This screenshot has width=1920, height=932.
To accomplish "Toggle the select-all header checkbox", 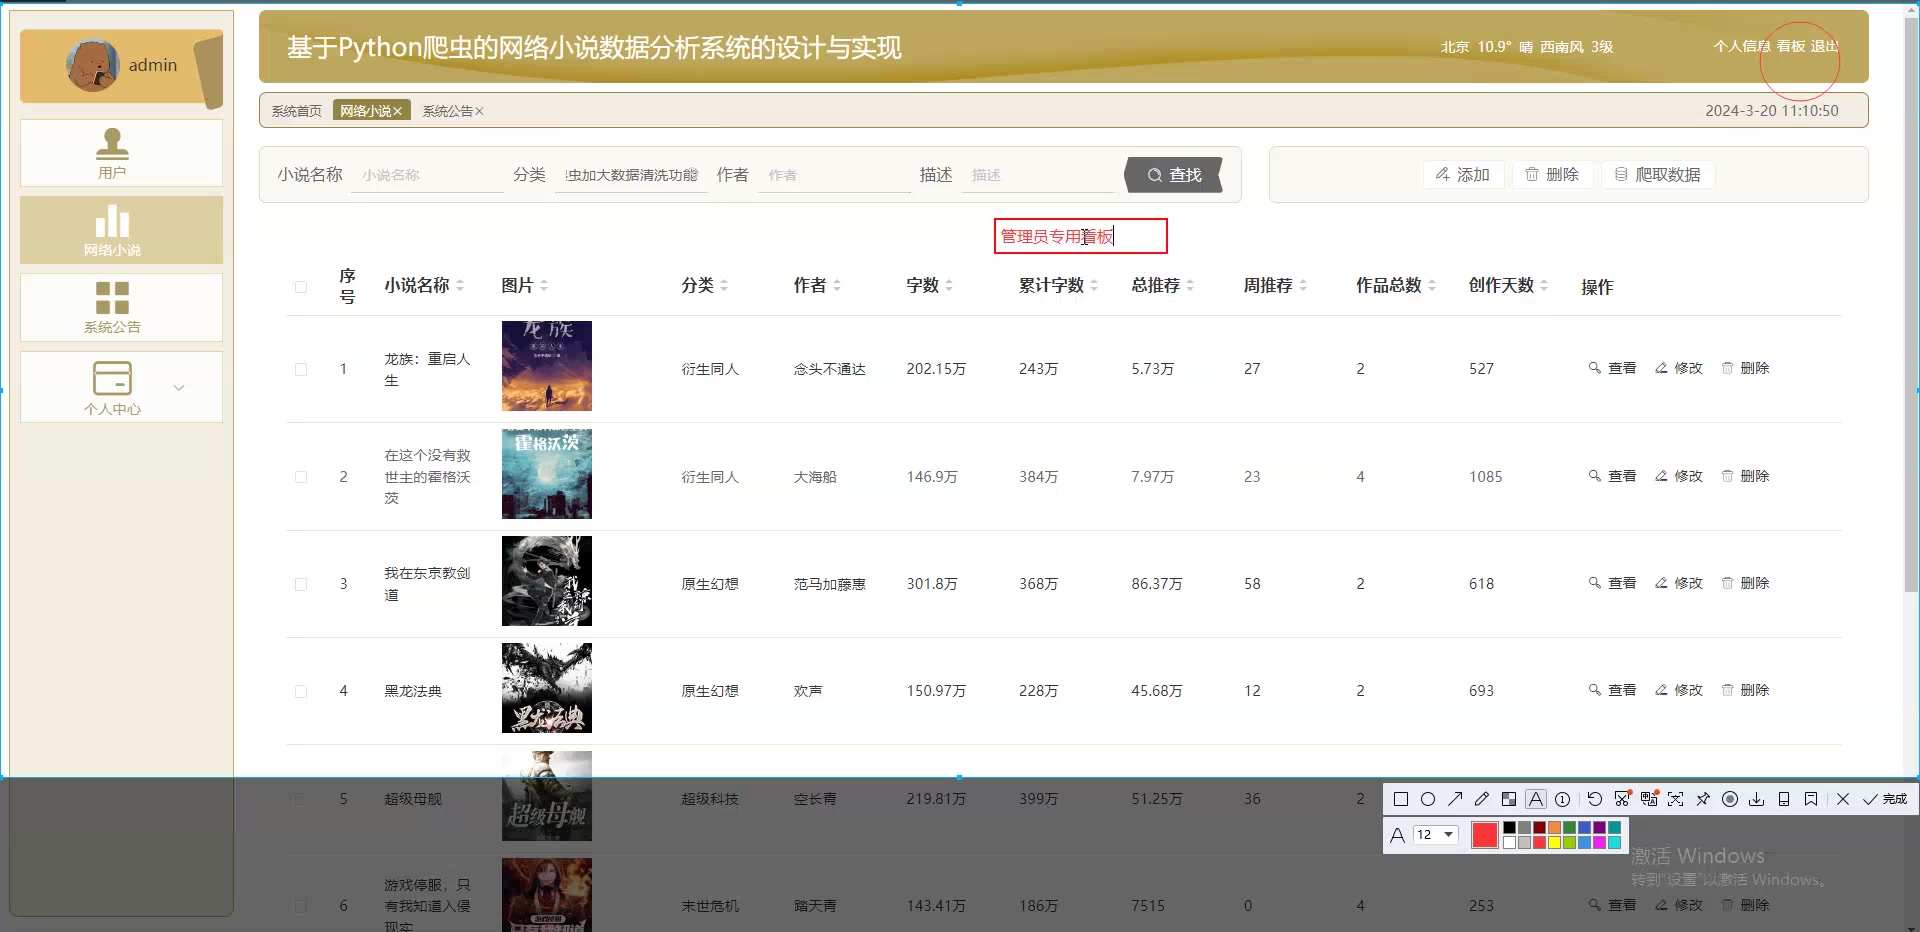I will 301,287.
